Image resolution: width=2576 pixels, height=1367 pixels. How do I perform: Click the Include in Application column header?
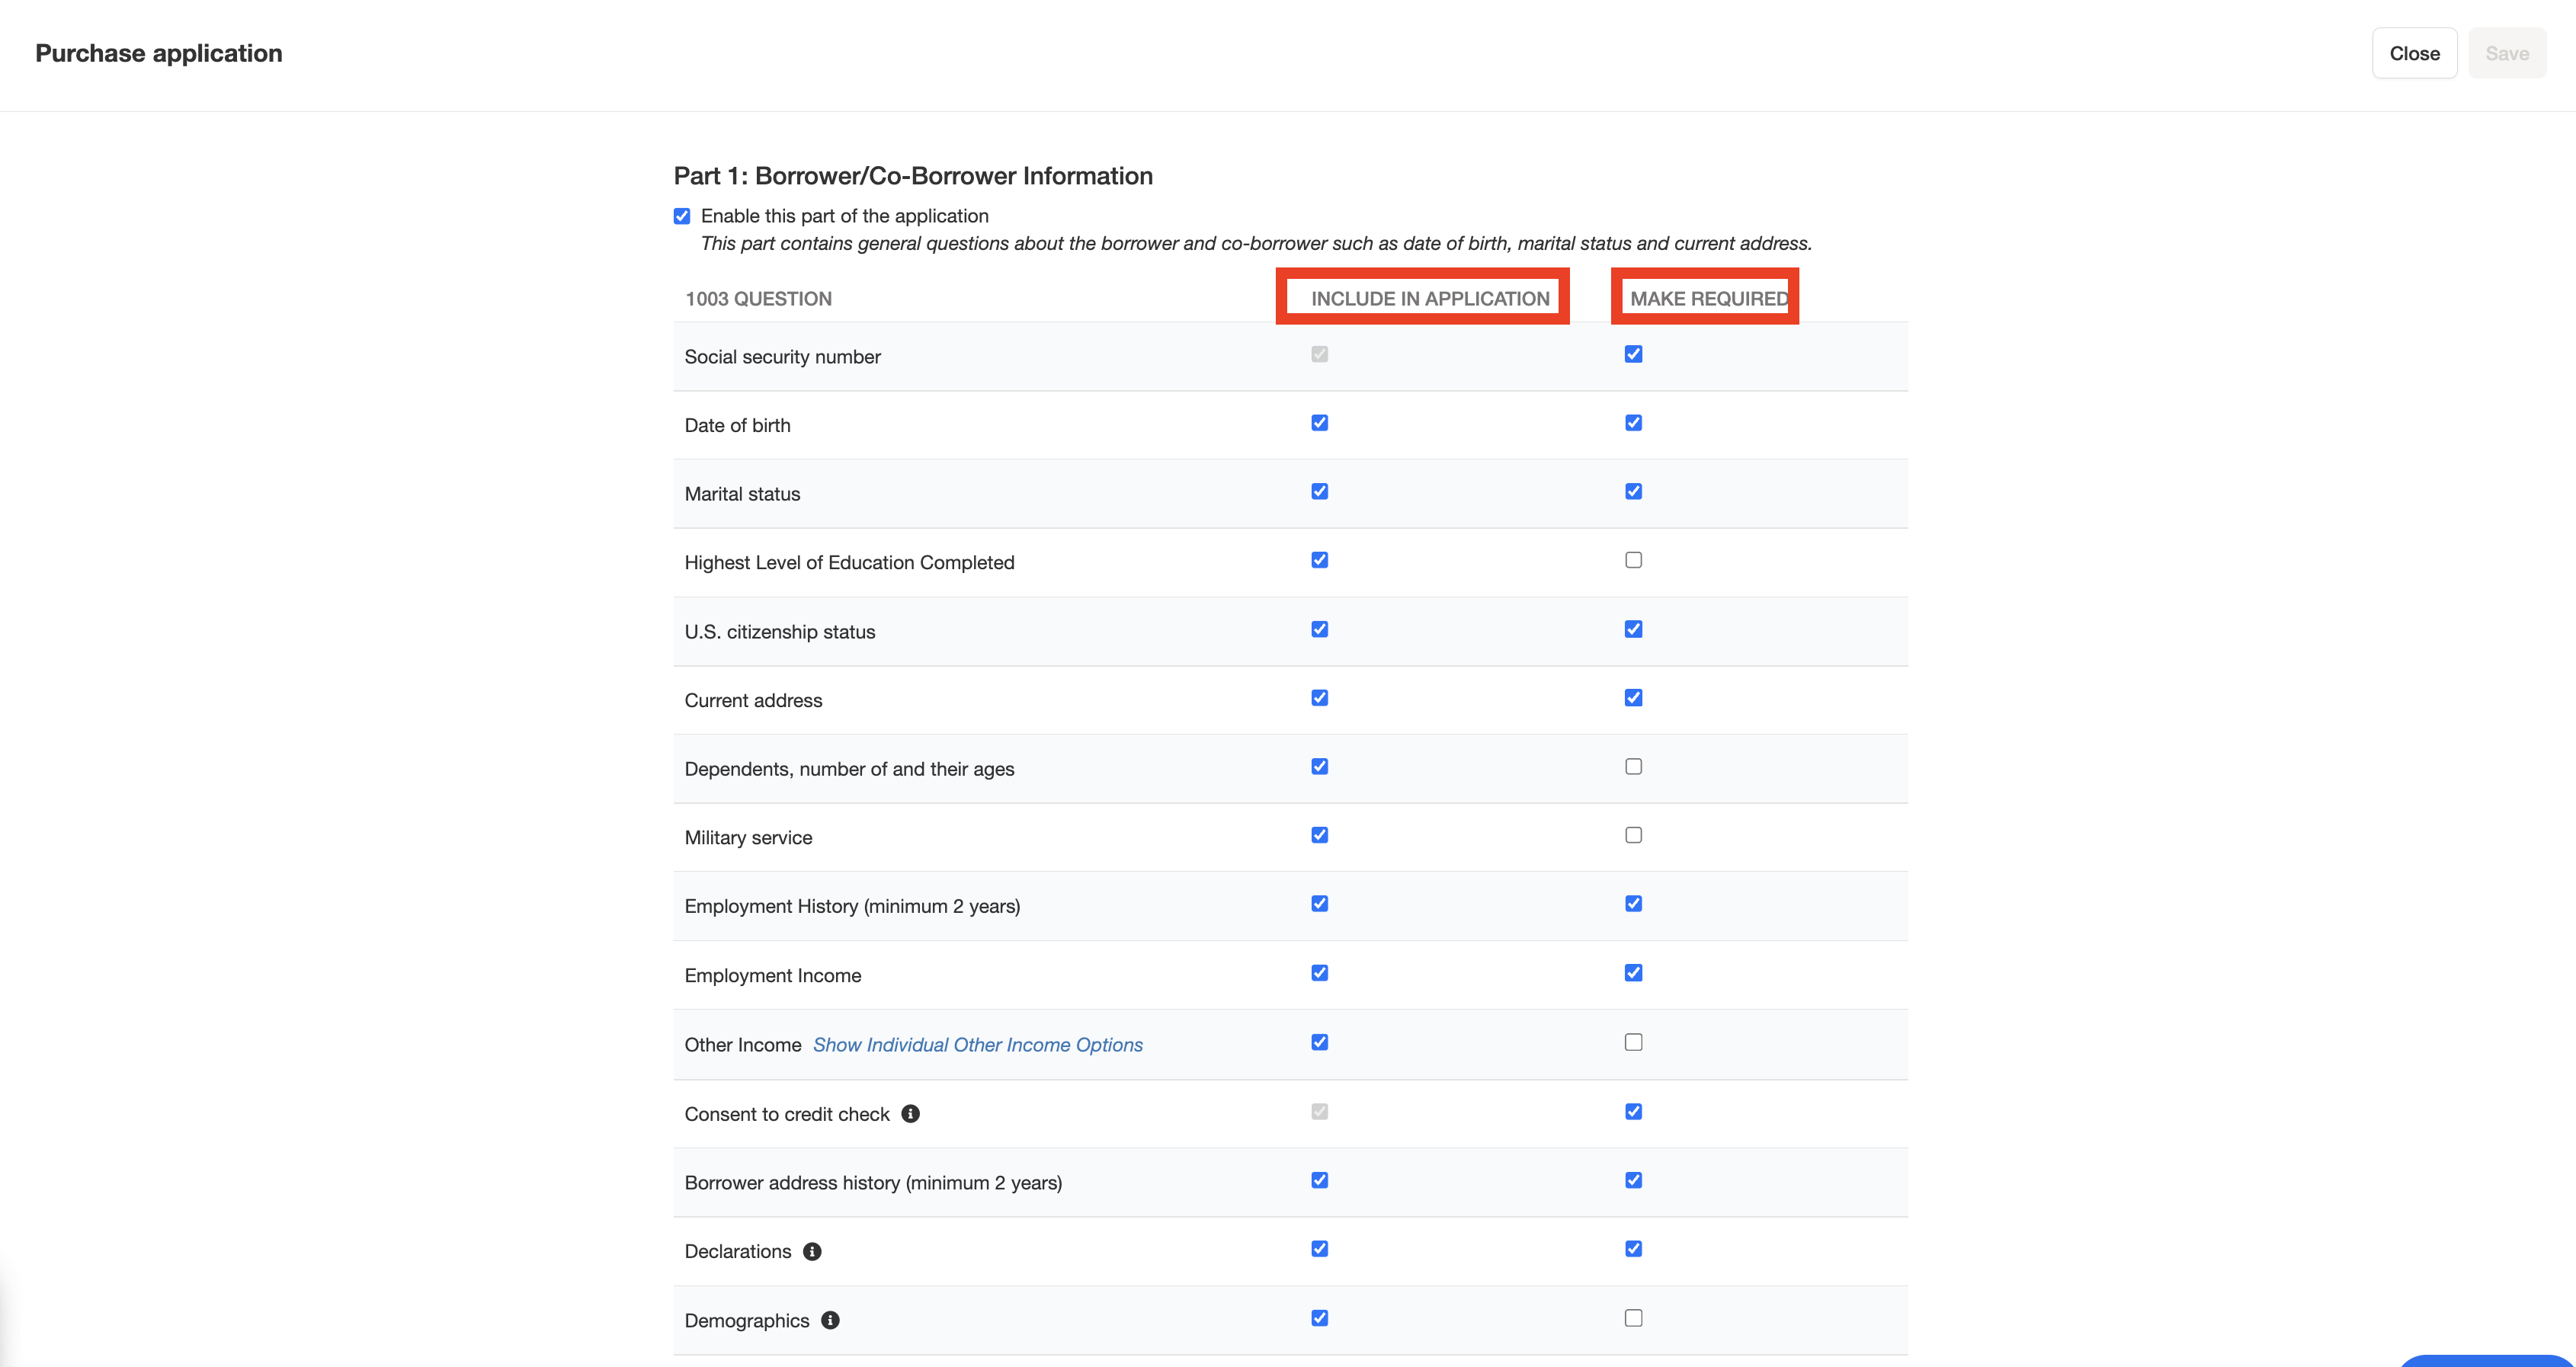(1429, 298)
